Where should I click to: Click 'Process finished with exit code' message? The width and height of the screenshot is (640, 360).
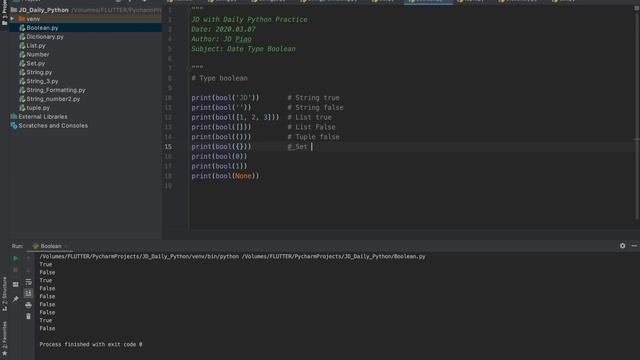pos(91,344)
